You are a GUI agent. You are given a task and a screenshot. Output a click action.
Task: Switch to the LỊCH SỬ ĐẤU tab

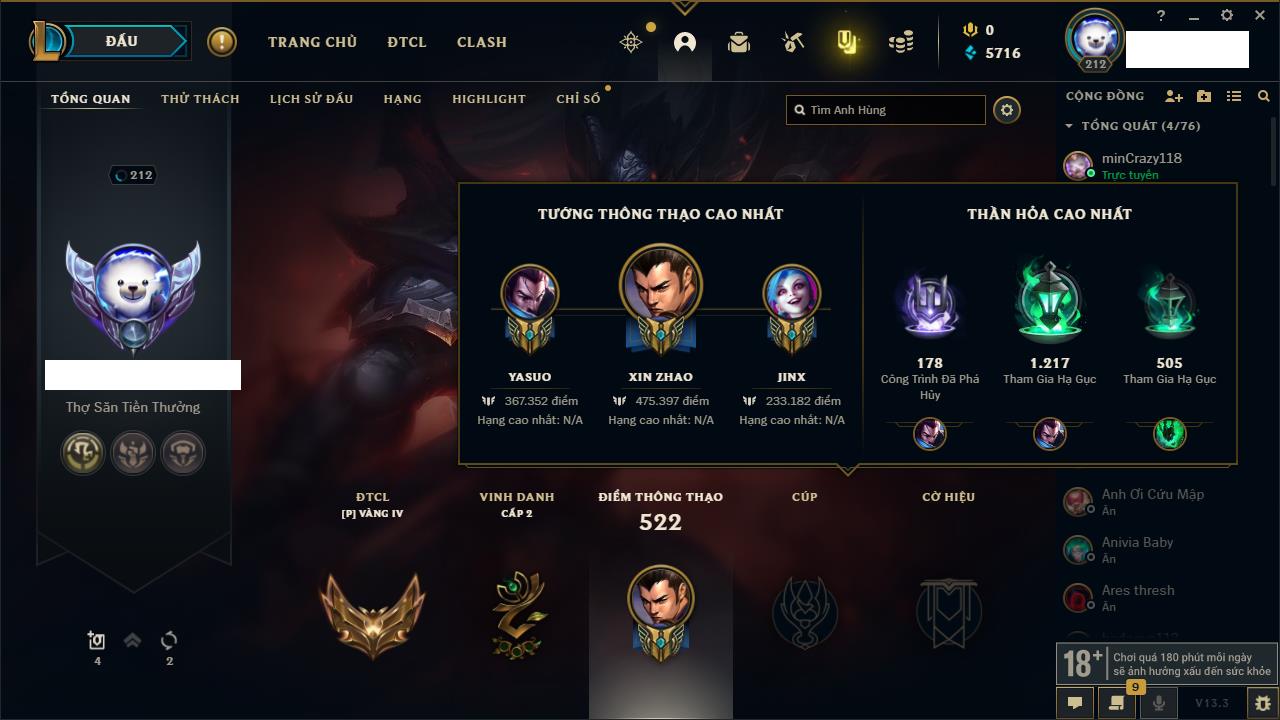click(311, 99)
